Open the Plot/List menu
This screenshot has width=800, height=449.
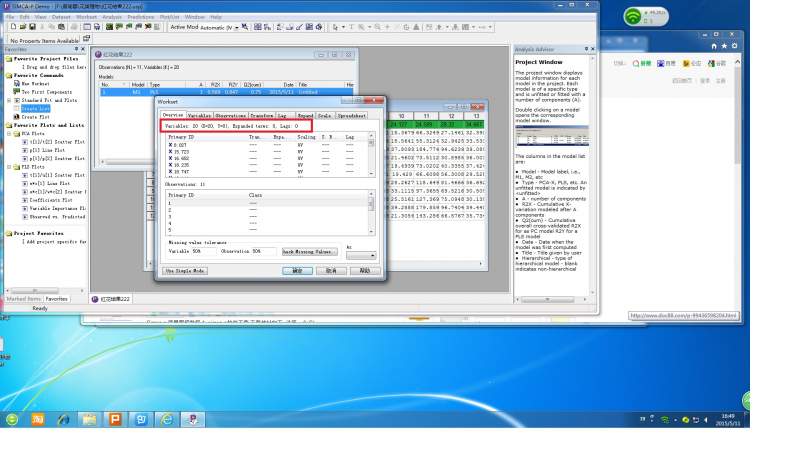pos(170,17)
